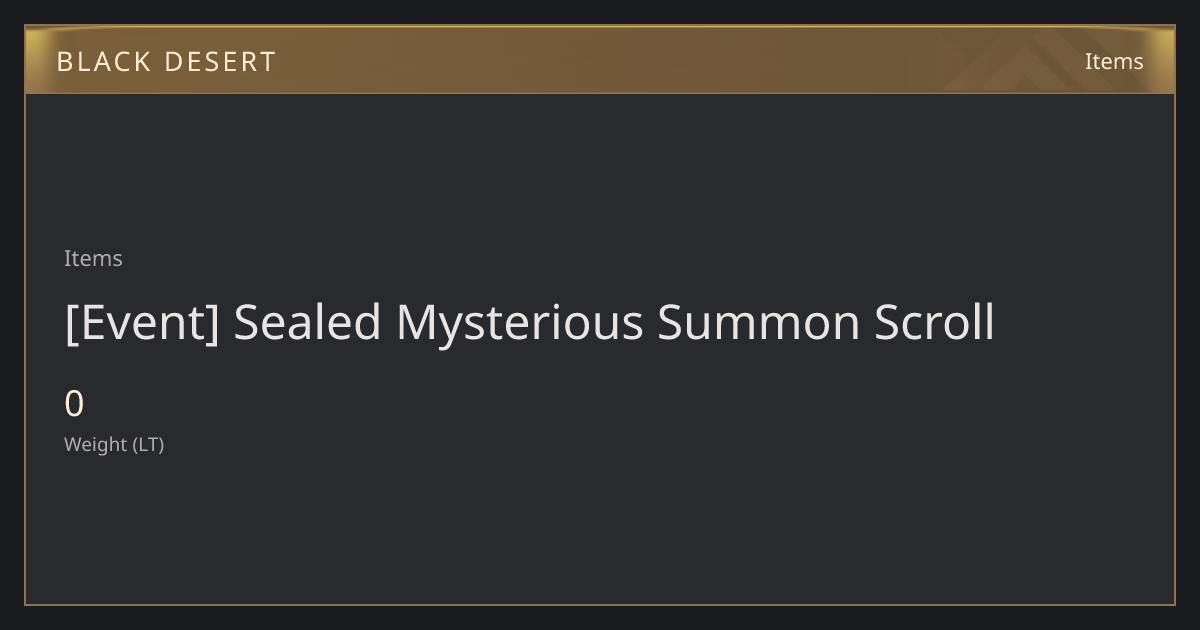This screenshot has width=1200, height=630.
Task: Click the word Summon in the item name
Action: pyautogui.click(x=759, y=323)
